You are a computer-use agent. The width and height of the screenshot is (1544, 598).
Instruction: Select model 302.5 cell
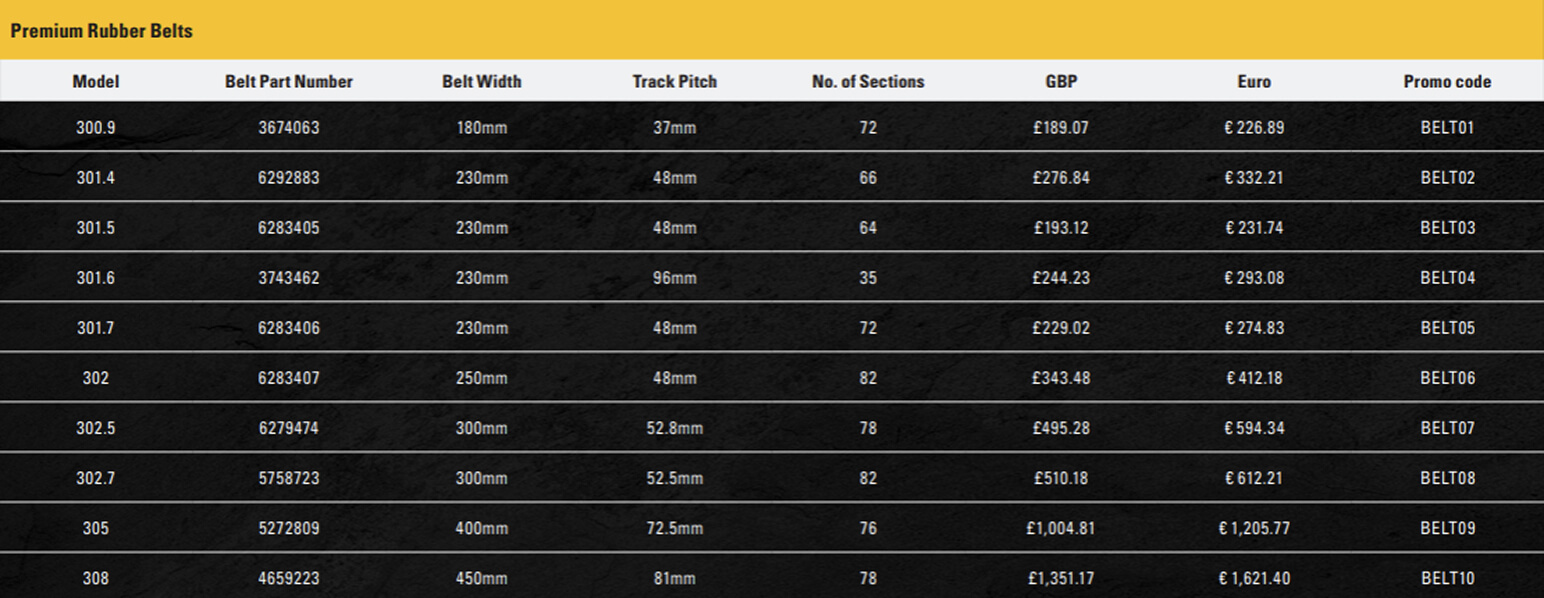click(x=96, y=428)
